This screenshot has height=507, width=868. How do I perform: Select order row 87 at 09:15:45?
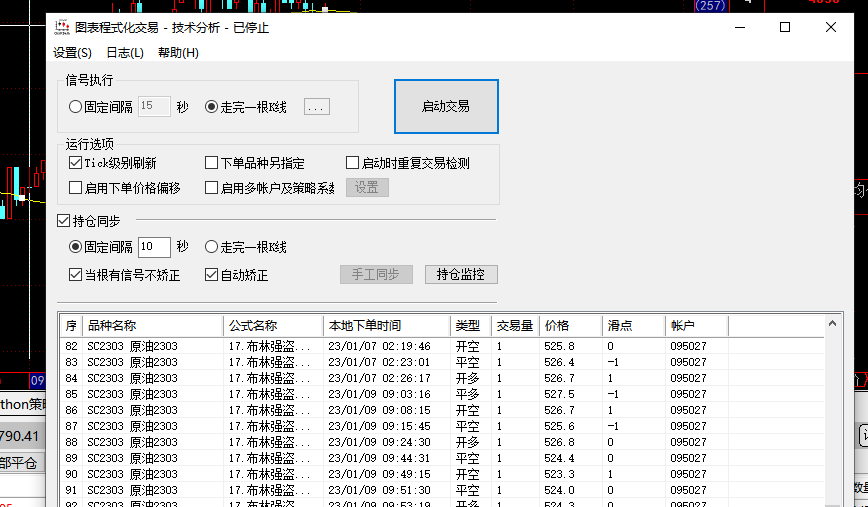coord(442,426)
